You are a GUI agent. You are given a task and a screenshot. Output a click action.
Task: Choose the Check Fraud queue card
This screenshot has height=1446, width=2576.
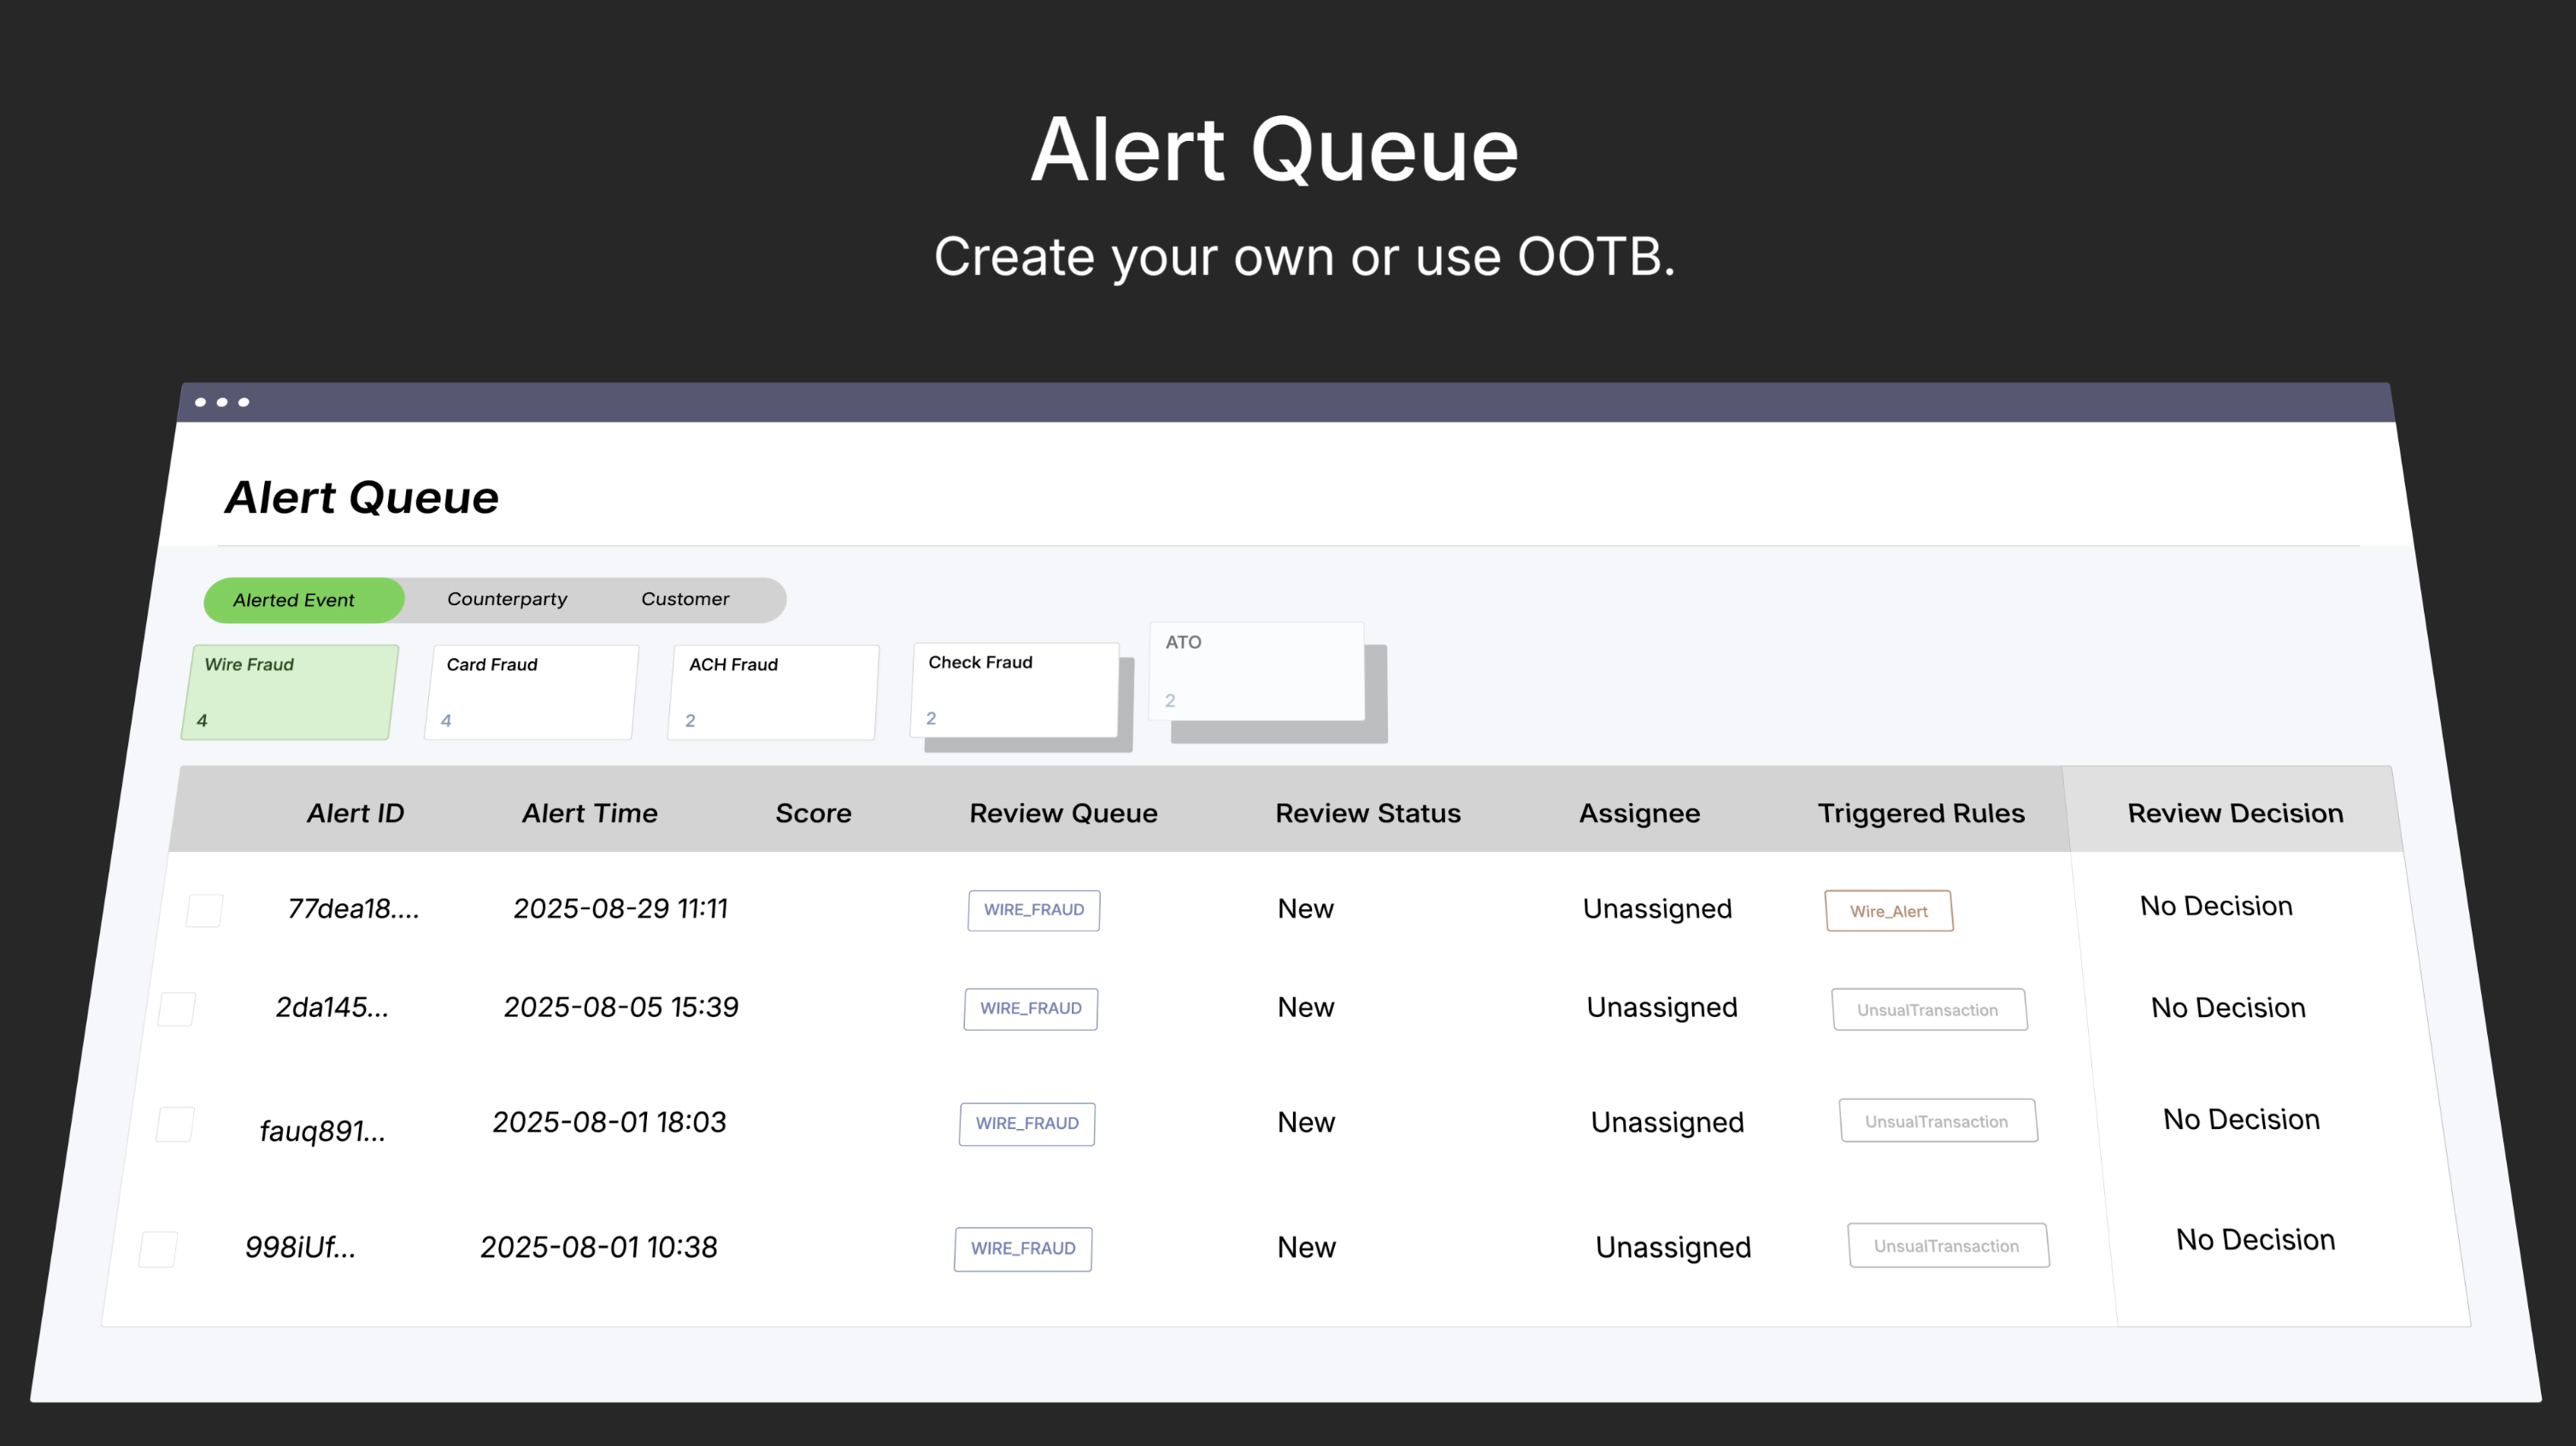1014,690
